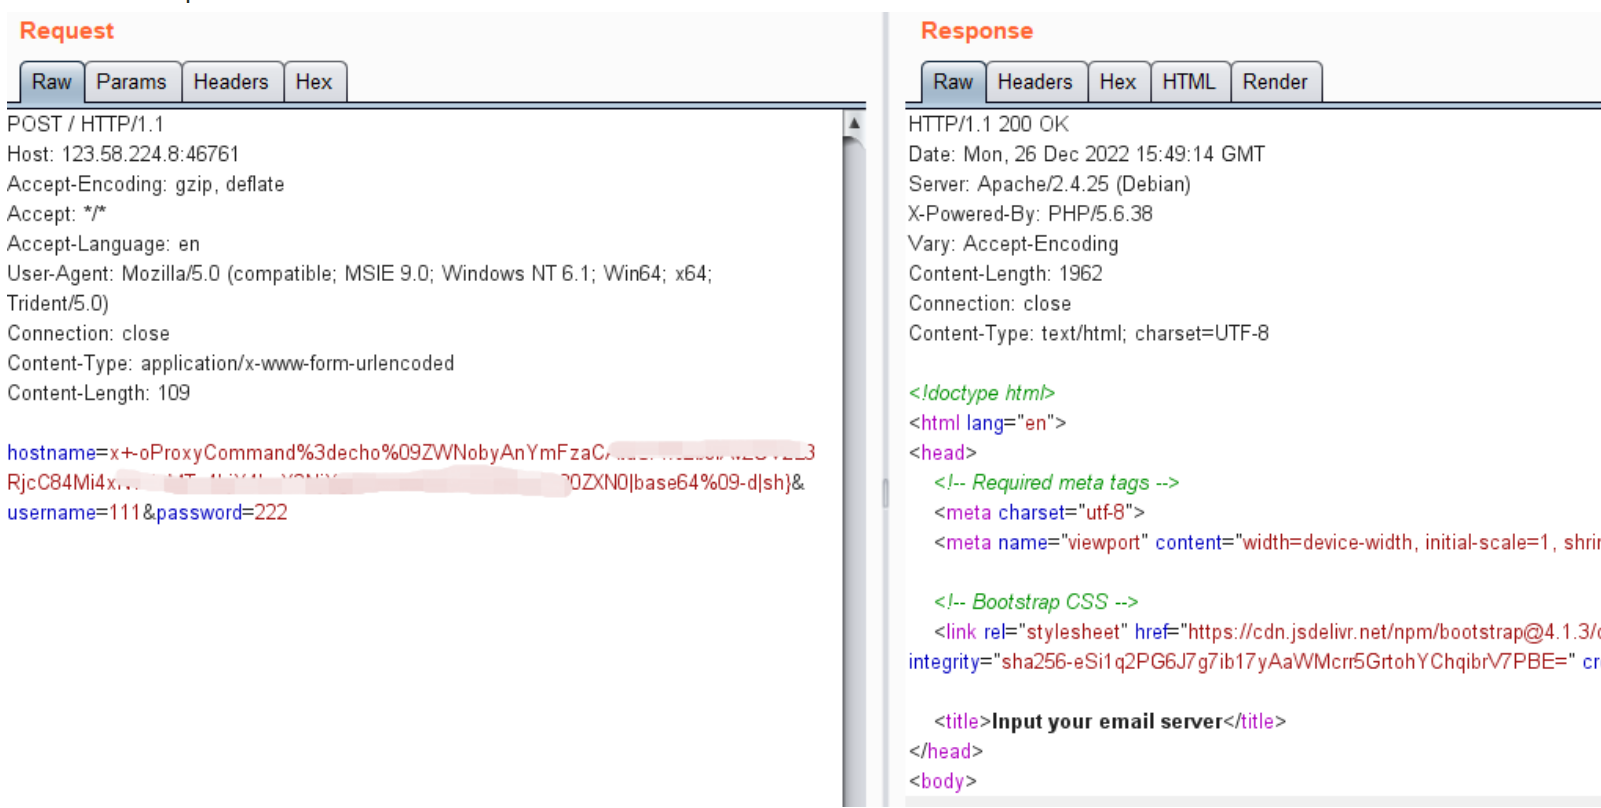Viewport: 1601px width, 808px height.
Task: Click the 'Vary: Accept-Encoding' response header
Action: pos(1013,244)
